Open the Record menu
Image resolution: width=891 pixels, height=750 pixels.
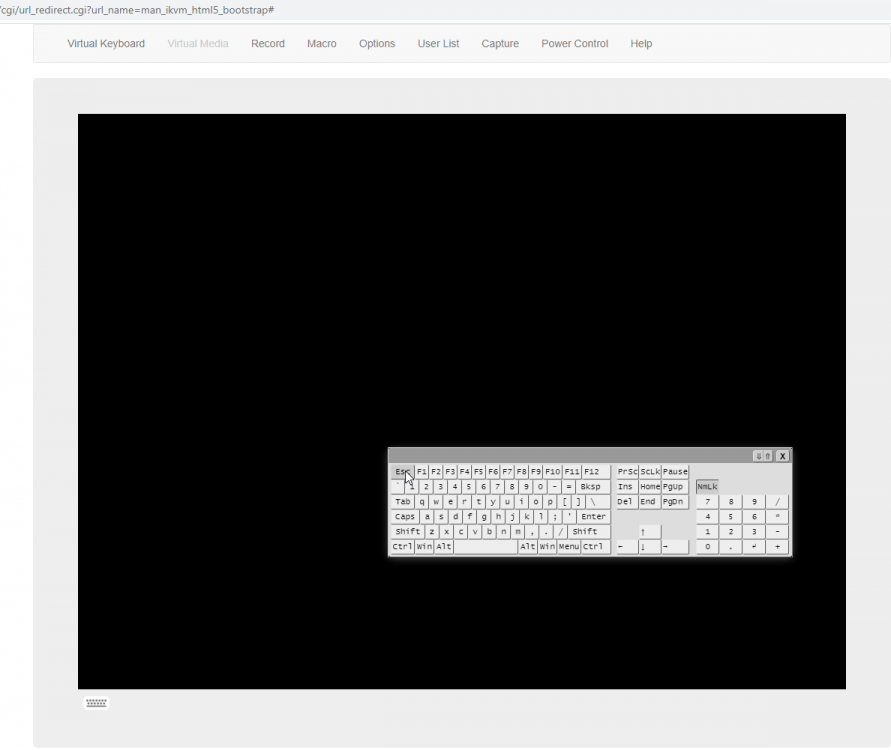(268, 44)
